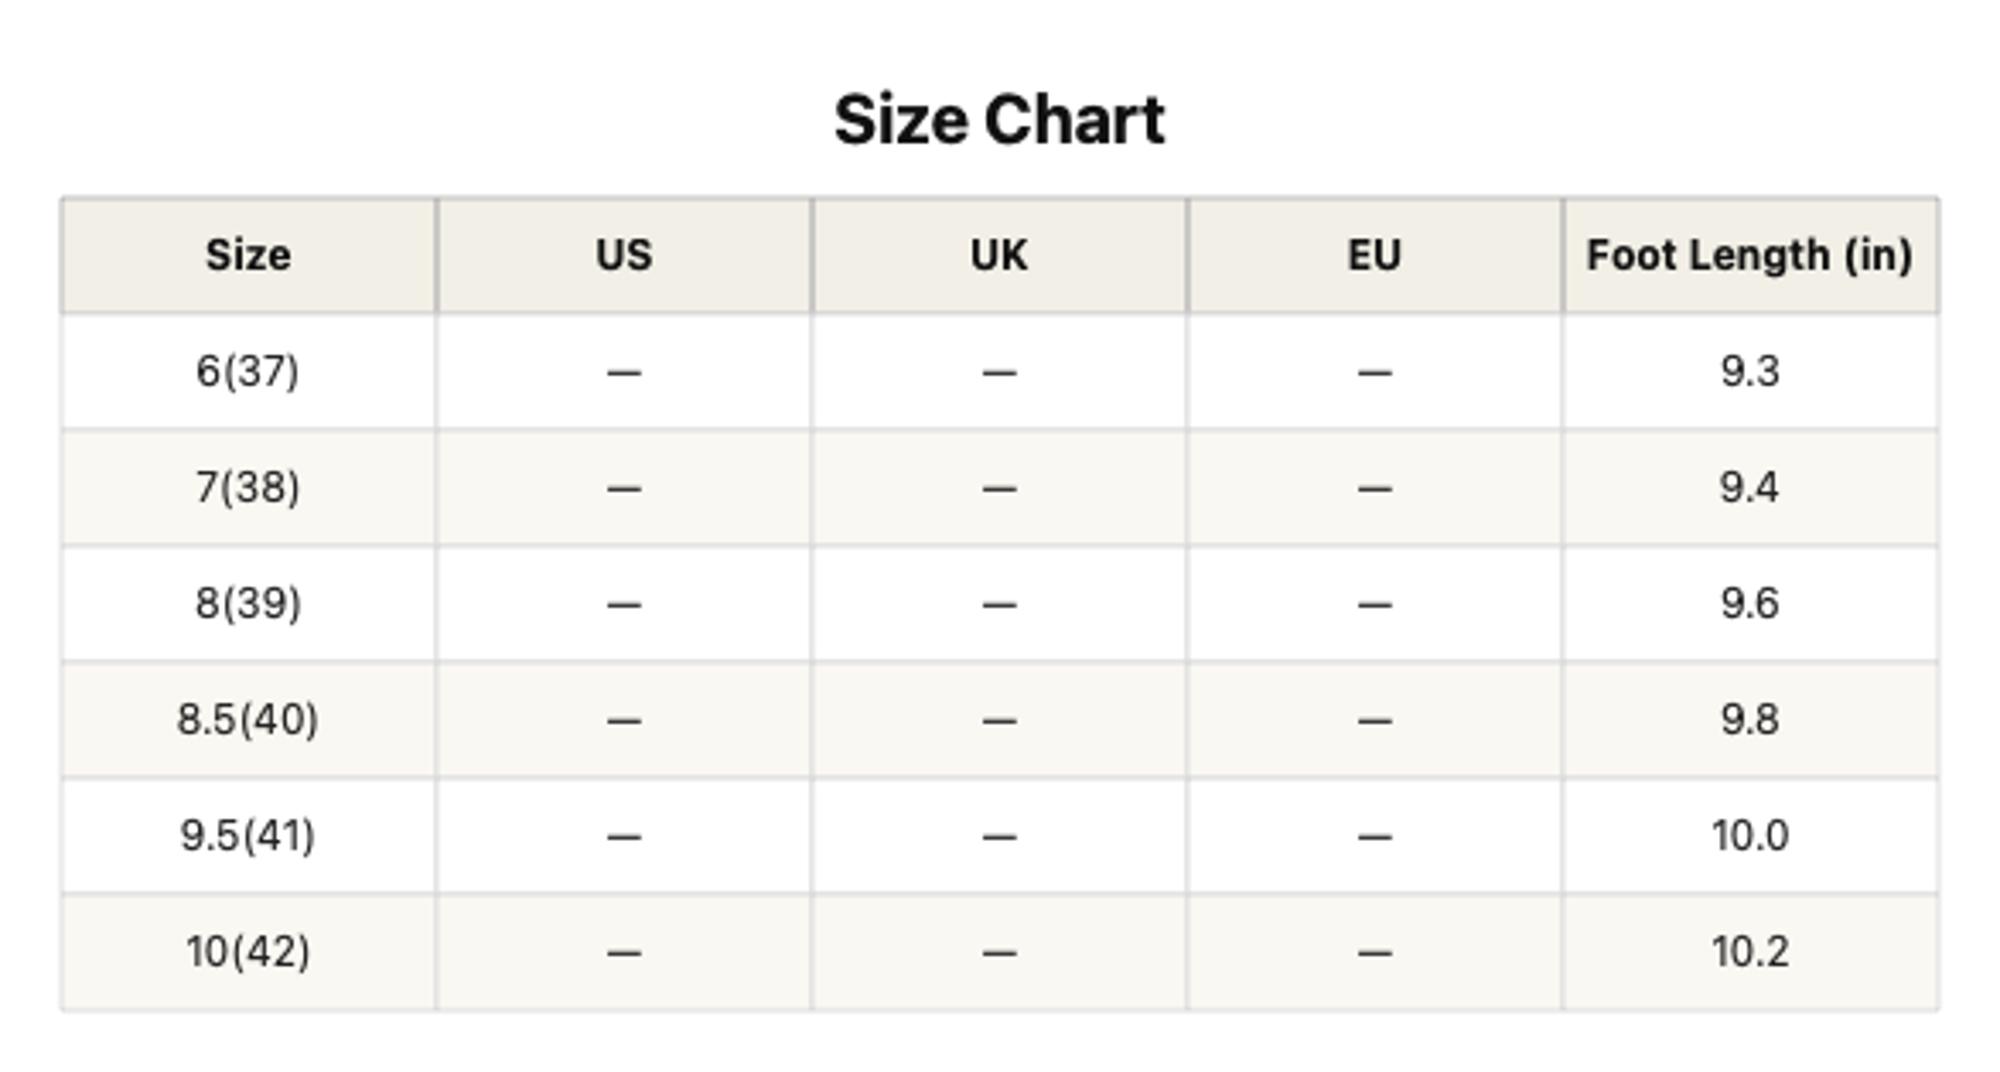Select the US column header
This screenshot has height=1072, width=2000.
pyautogui.click(x=624, y=255)
